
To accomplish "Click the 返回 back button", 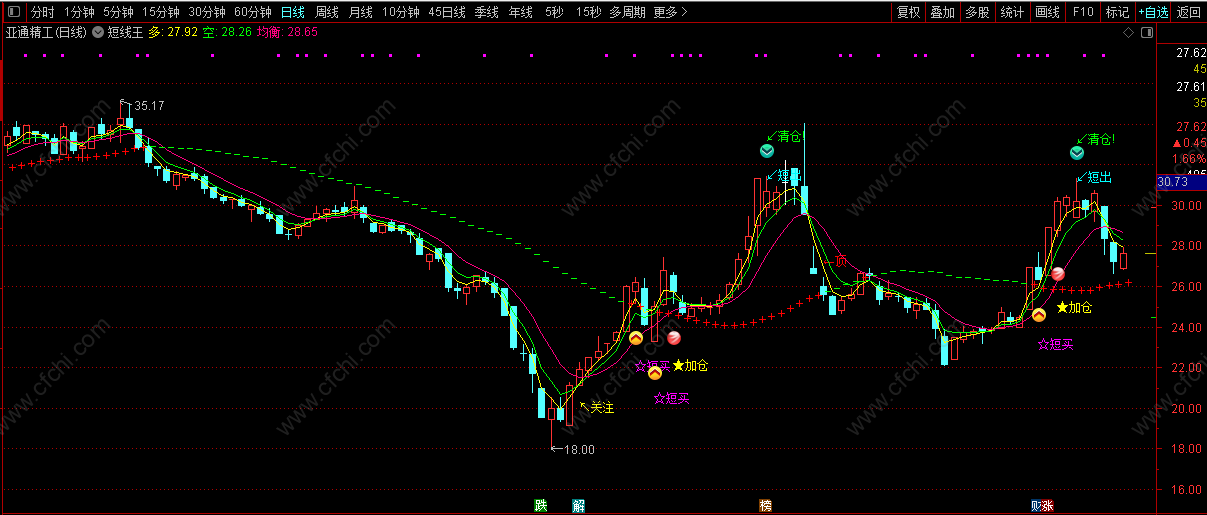I will [x=1188, y=12].
